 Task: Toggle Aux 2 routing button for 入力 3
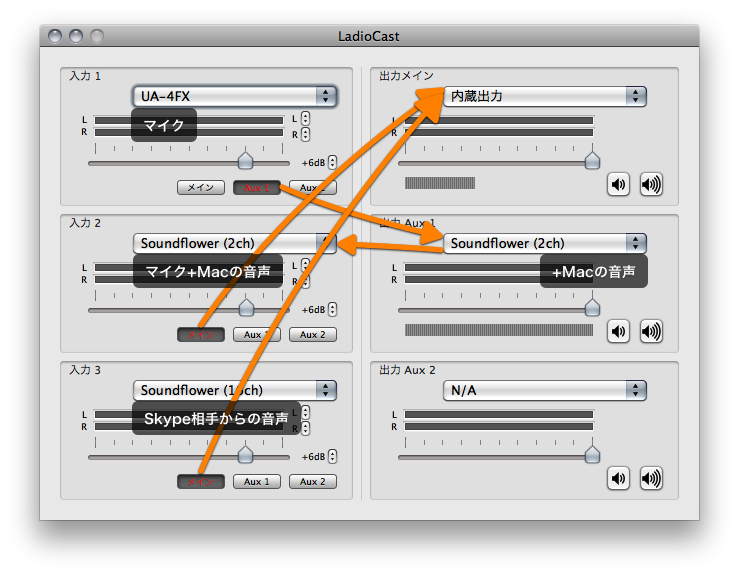[312, 482]
